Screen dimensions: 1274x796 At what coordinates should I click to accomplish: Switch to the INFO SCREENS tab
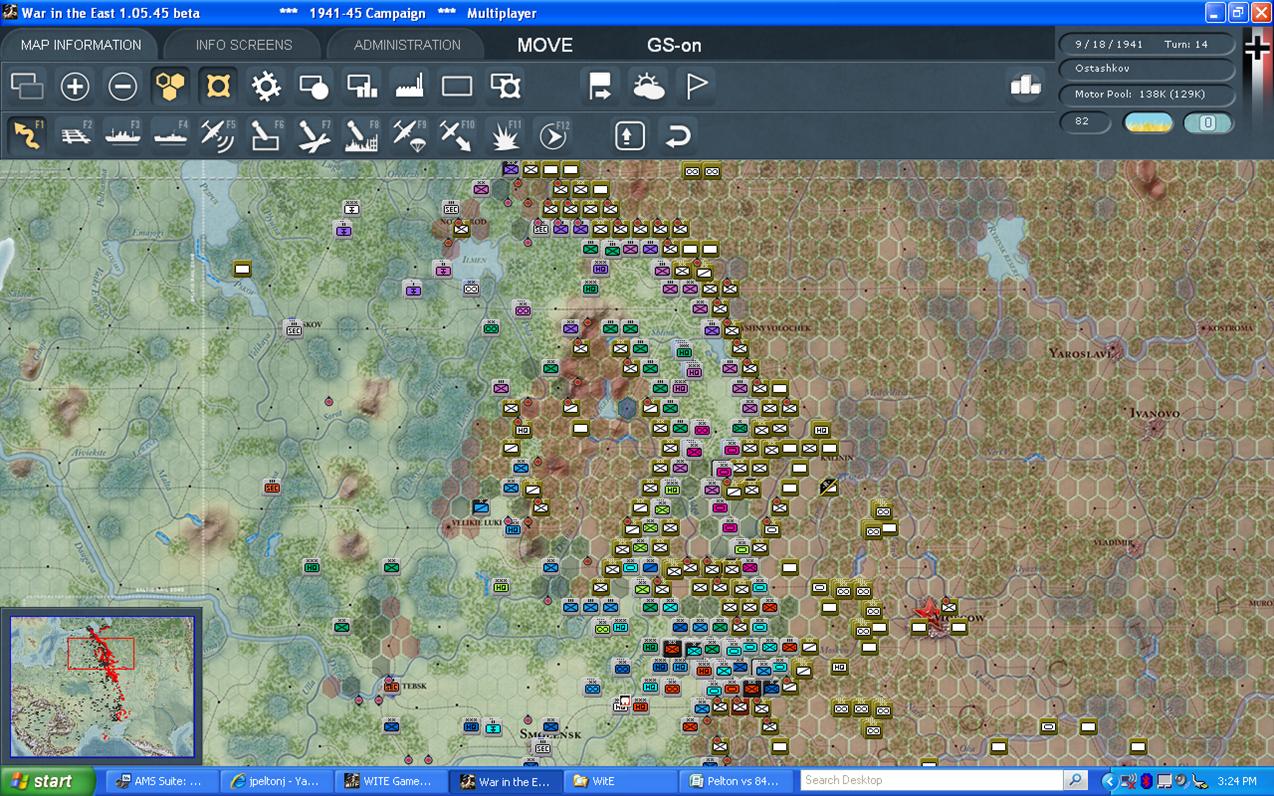point(244,45)
